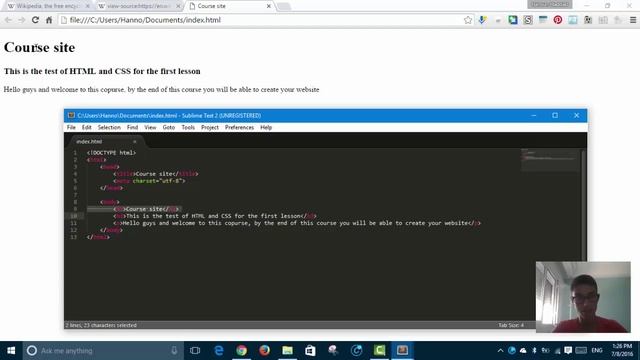Close the Wikipedia browser tab
The width and height of the screenshot is (640, 360).
(x=87, y=6)
